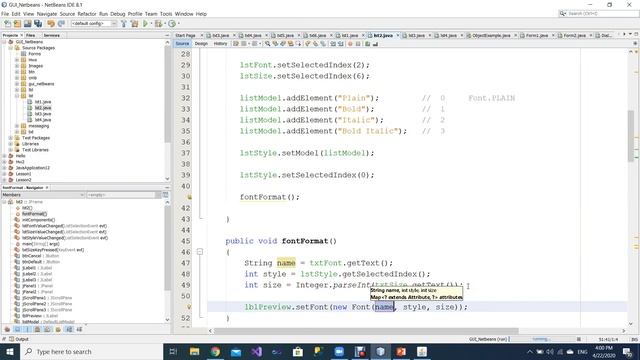Click the Stop Macro Recording icon
Image resolution: width=640 pixels, height=360 pixels.
[358, 44]
